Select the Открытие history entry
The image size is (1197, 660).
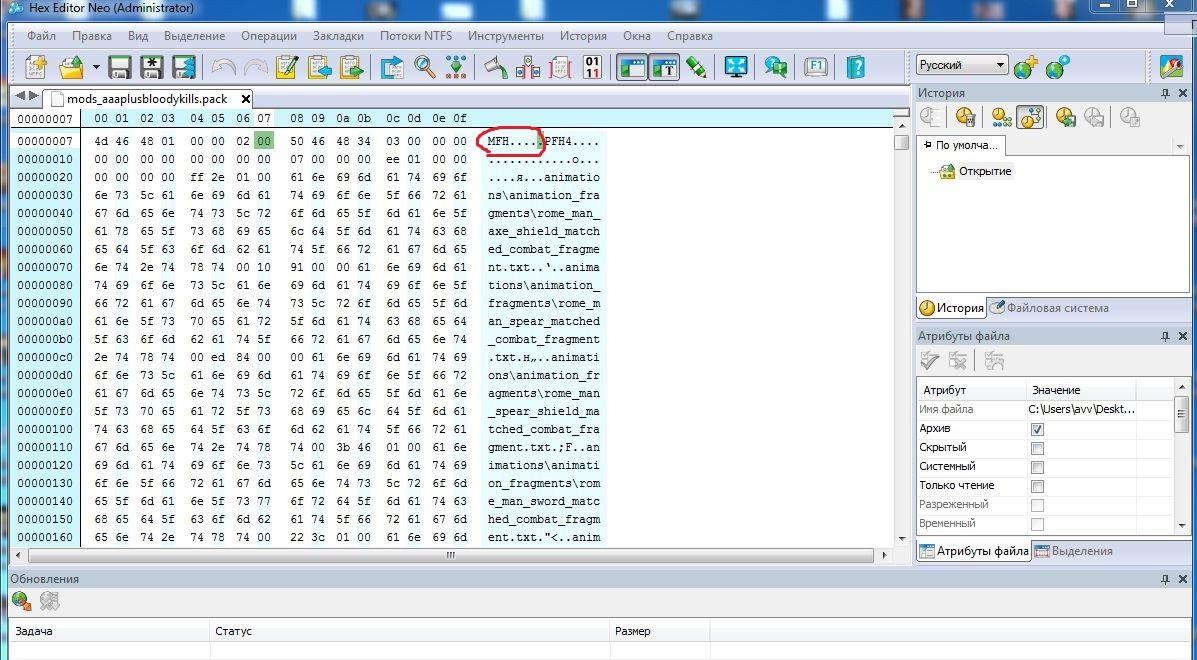point(985,171)
